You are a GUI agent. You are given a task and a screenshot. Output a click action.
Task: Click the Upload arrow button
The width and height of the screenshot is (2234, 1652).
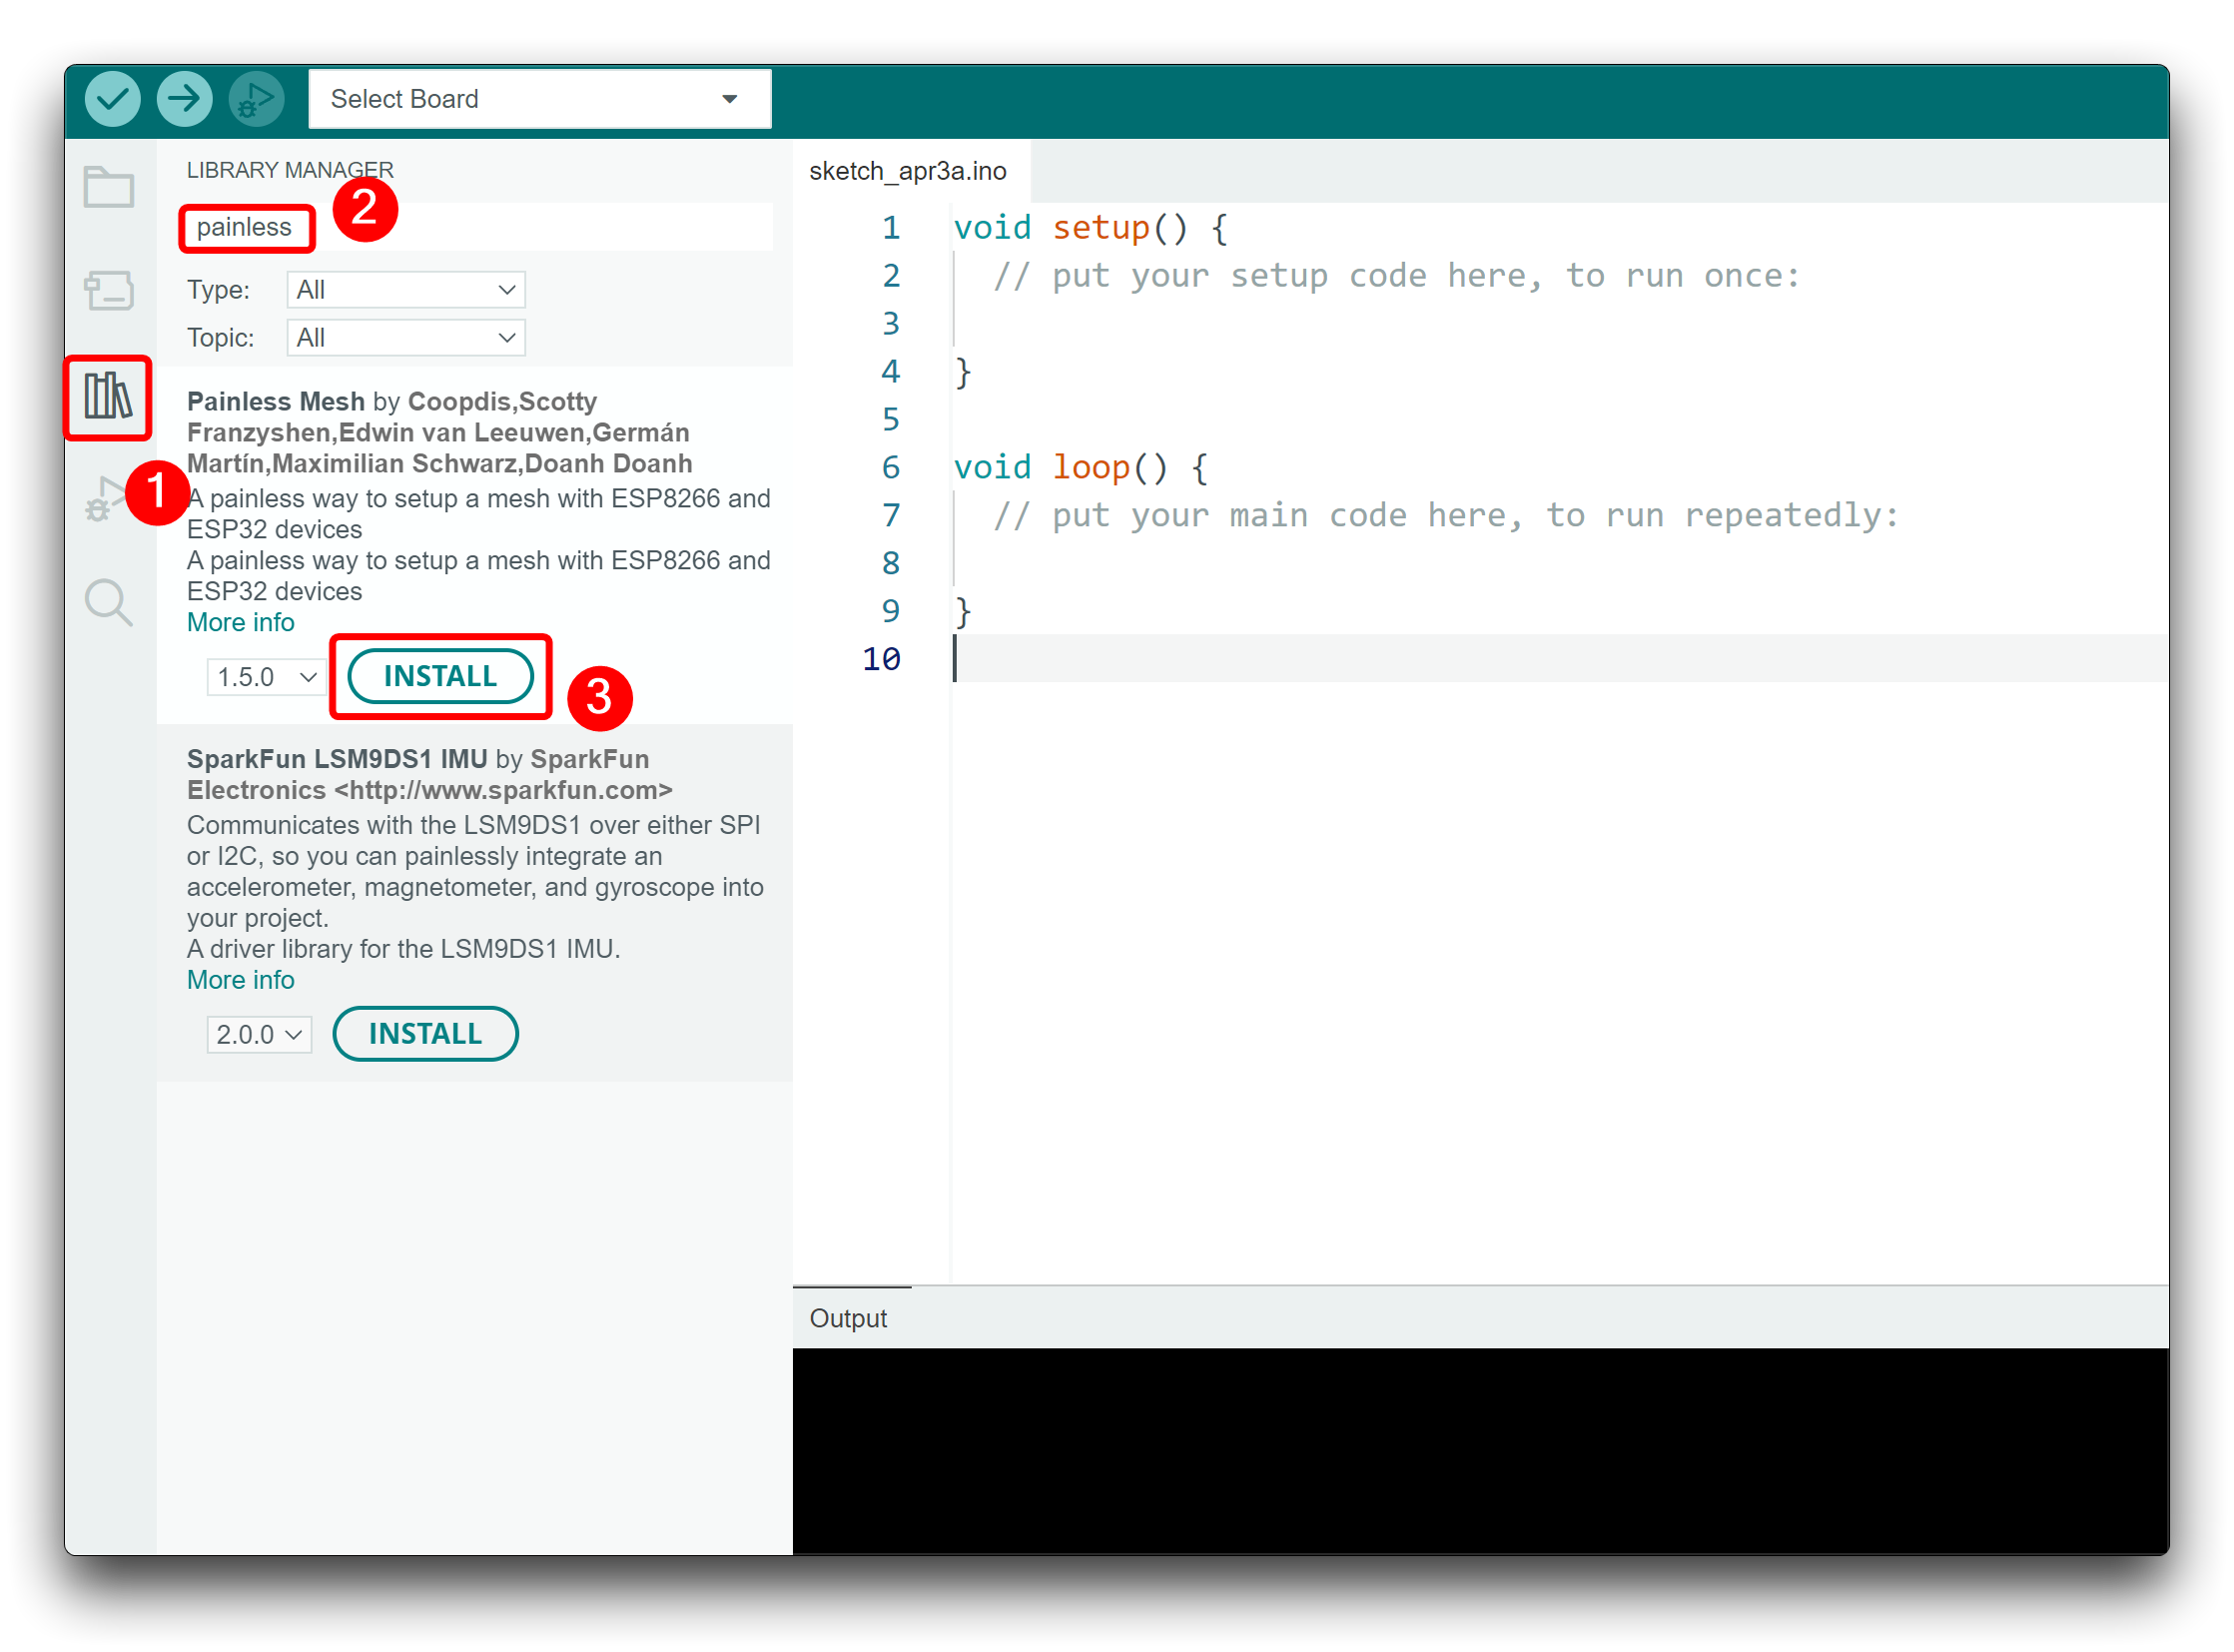pos(184,99)
